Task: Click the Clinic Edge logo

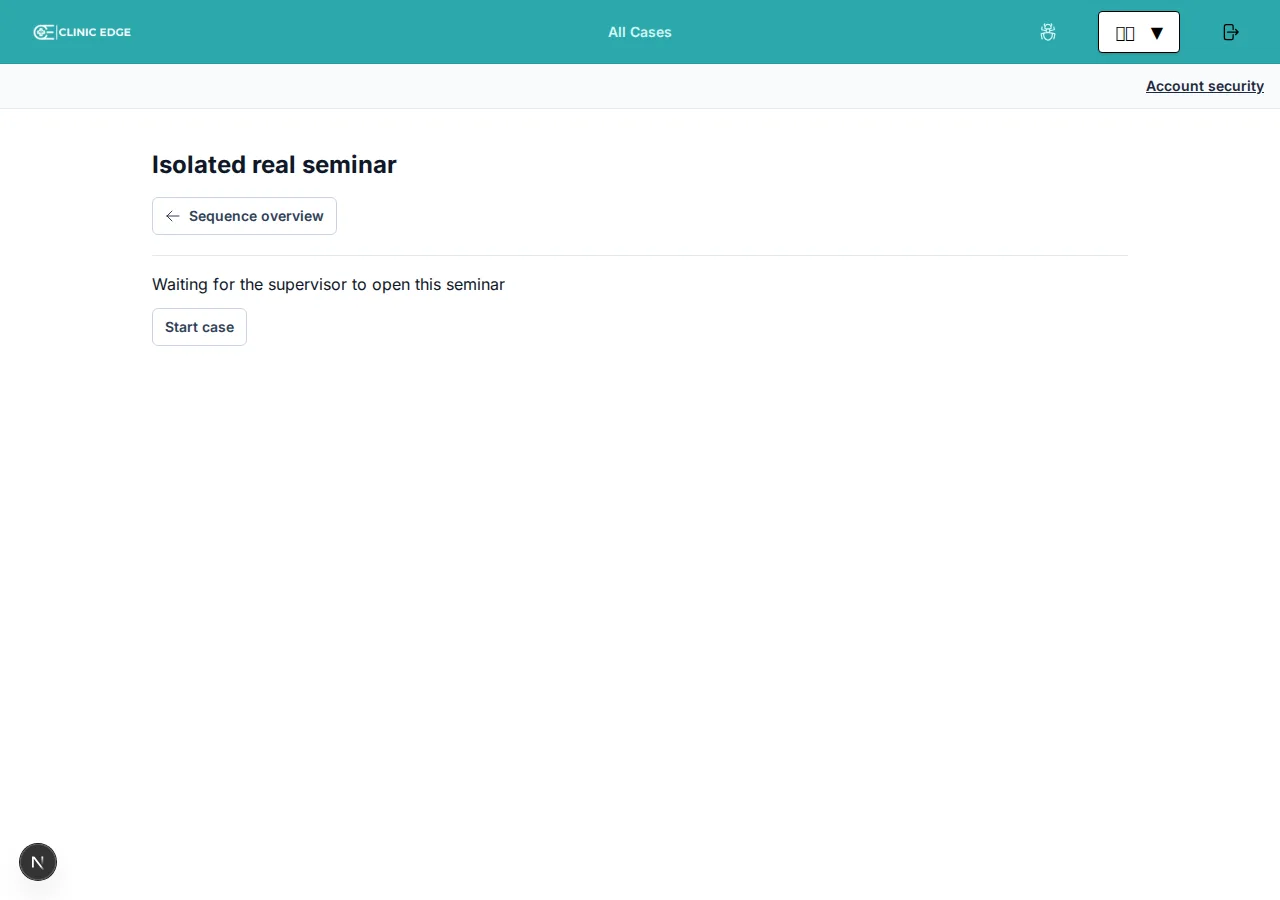Action: (82, 32)
